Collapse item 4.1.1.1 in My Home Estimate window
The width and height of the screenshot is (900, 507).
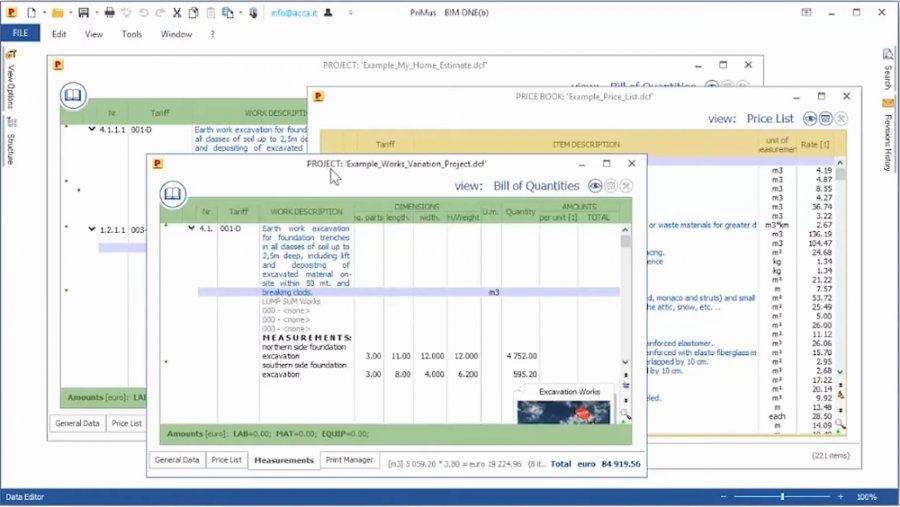[92, 129]
